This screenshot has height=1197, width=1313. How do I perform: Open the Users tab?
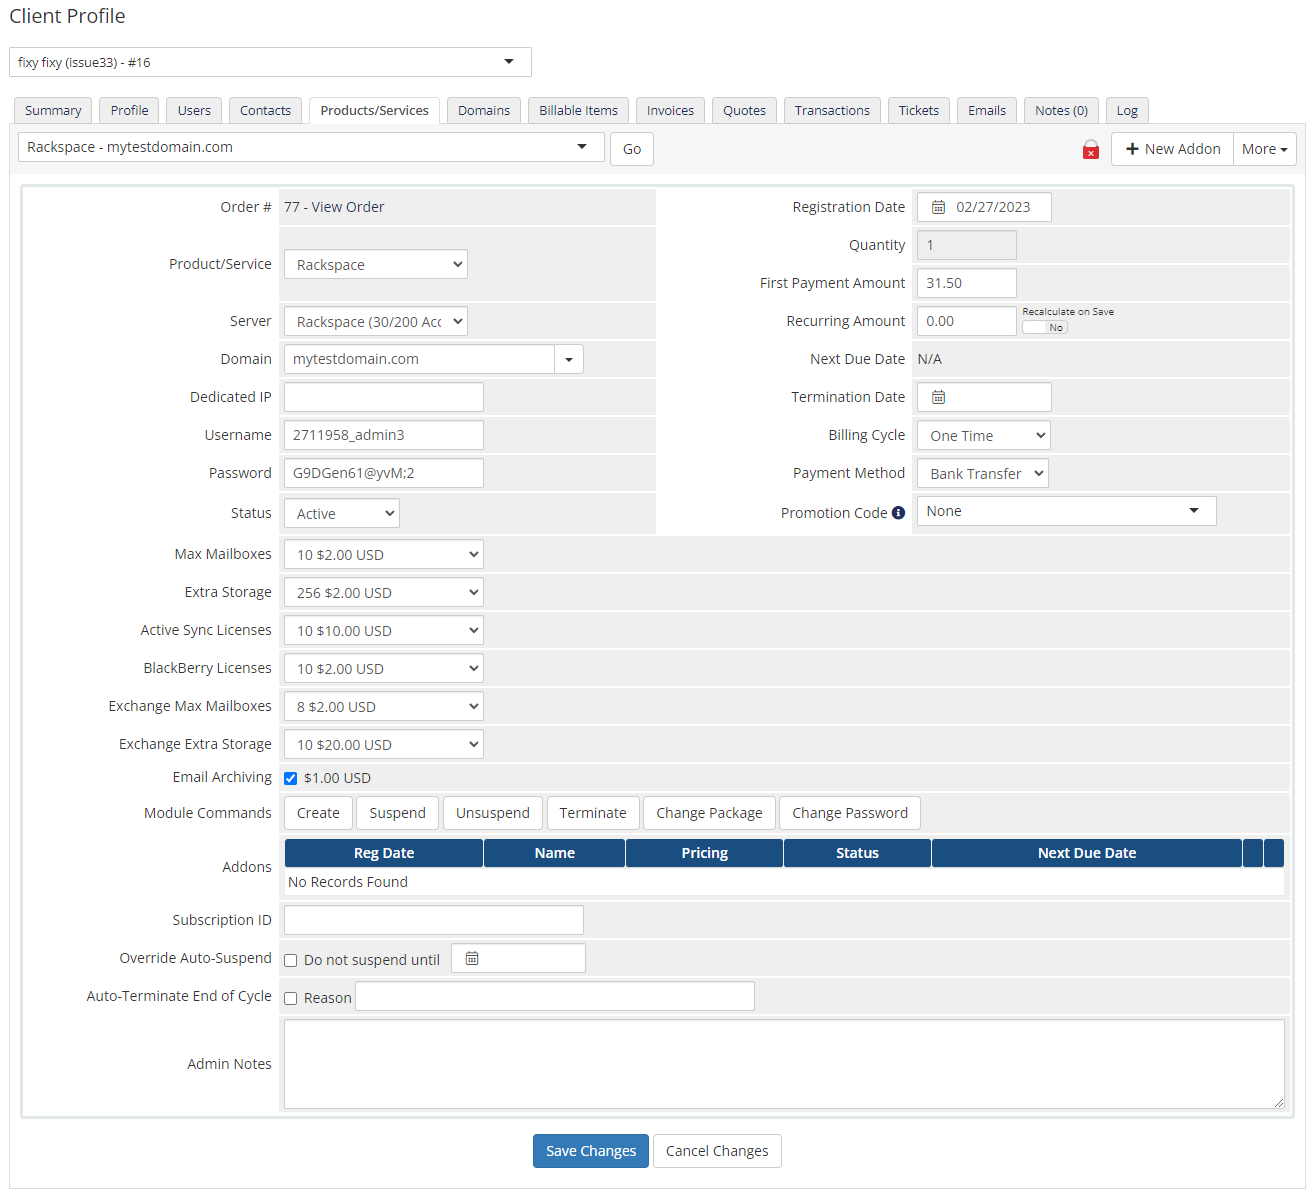coord(194,110)
